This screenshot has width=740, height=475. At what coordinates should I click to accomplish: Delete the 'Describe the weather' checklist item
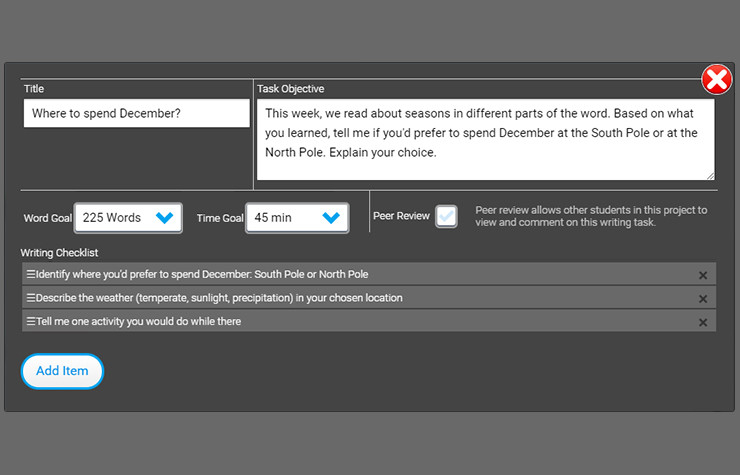pyautogui.click(x=703, y=299)
